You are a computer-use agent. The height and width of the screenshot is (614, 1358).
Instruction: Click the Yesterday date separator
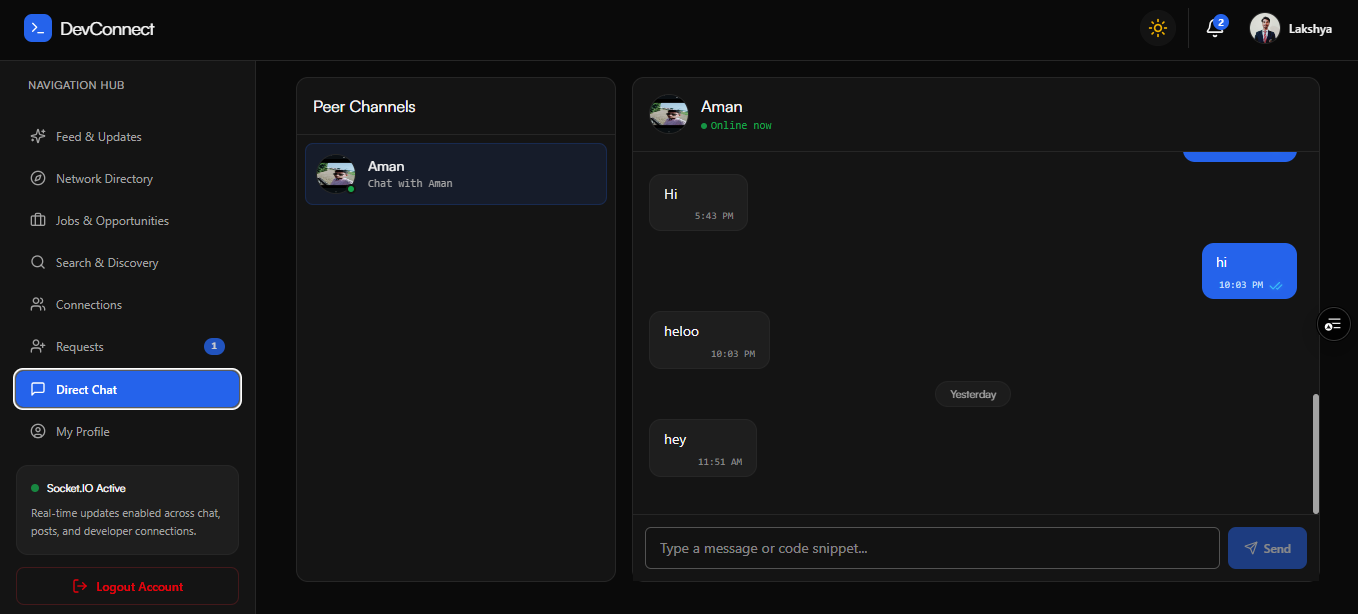[973, 394]
